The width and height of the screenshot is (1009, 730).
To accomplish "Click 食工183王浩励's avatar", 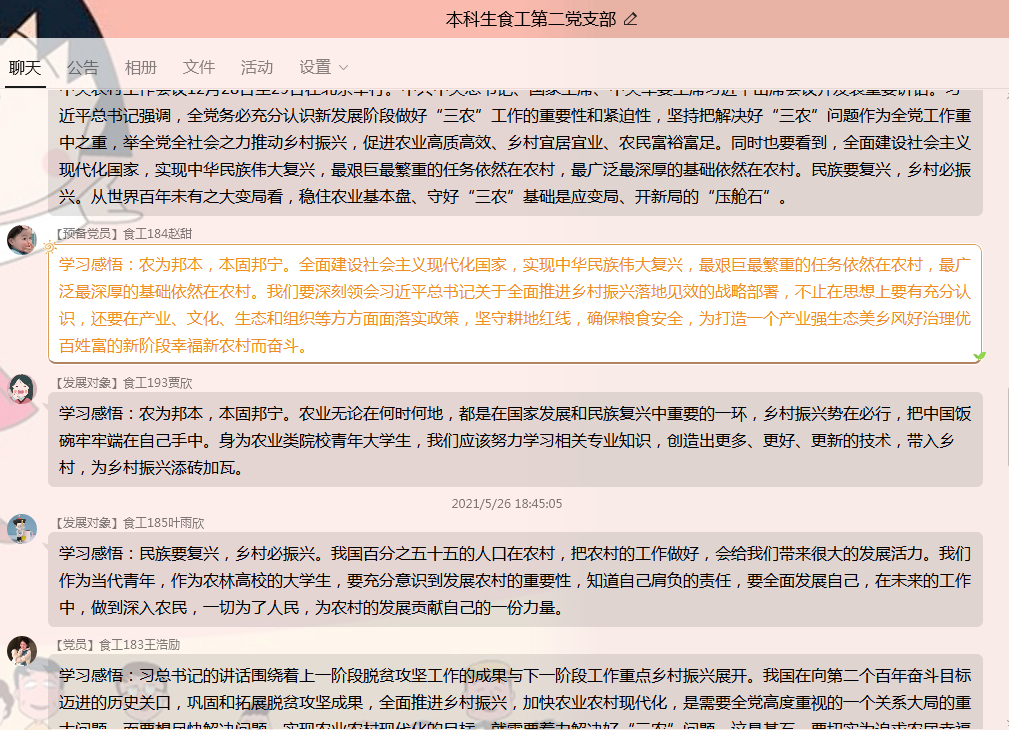I will (22, 651).
